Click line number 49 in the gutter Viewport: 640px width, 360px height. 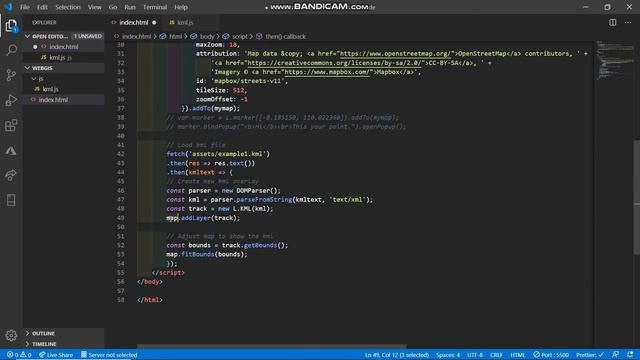(x=120, y=218)
